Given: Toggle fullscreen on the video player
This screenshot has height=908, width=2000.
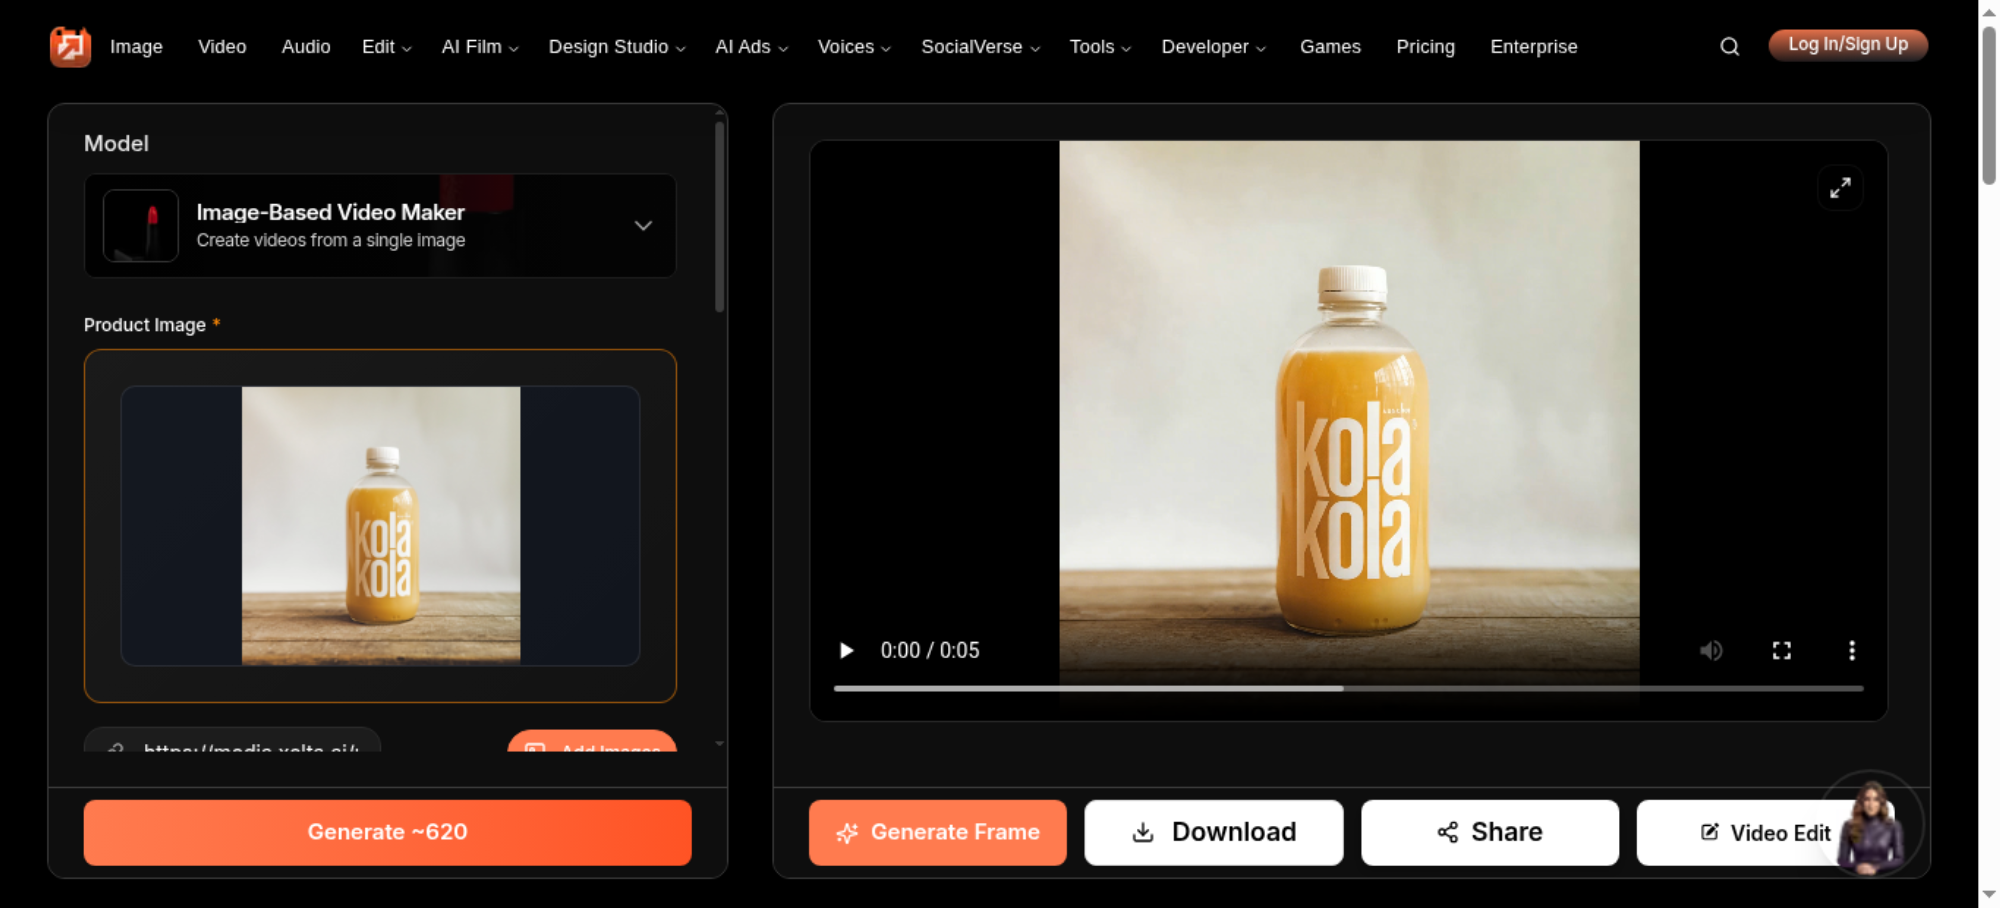Looking at the screenshot, I should pos(1782,651).
